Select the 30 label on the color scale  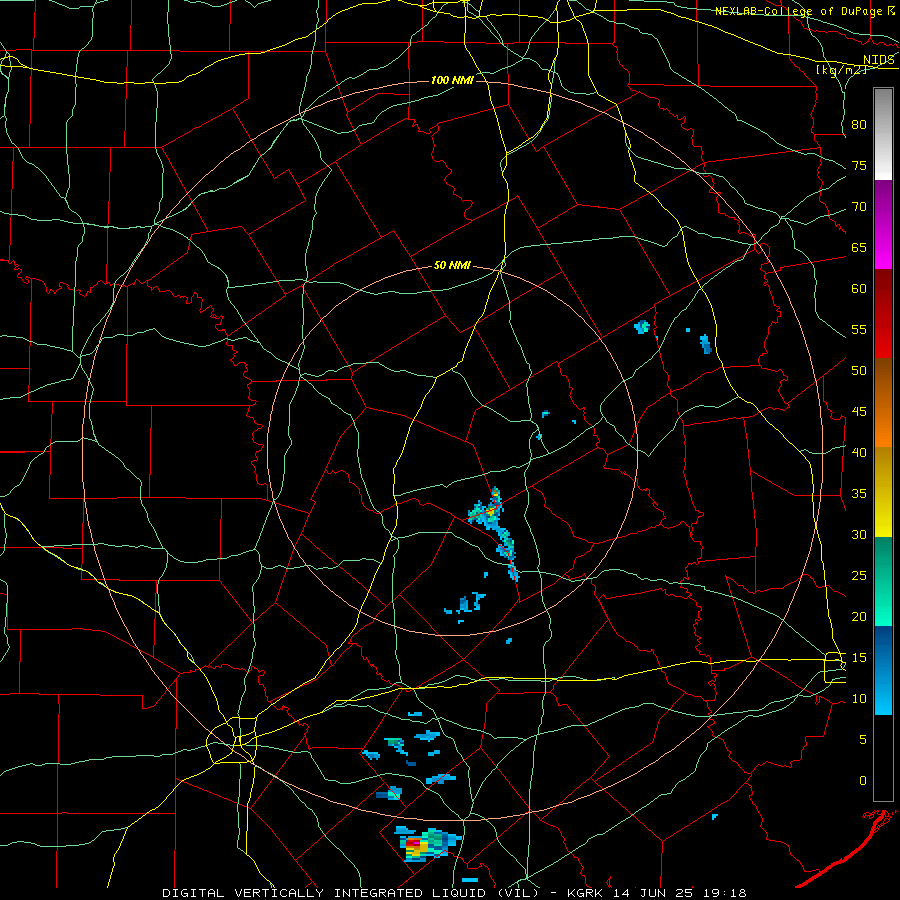(859, 535)
